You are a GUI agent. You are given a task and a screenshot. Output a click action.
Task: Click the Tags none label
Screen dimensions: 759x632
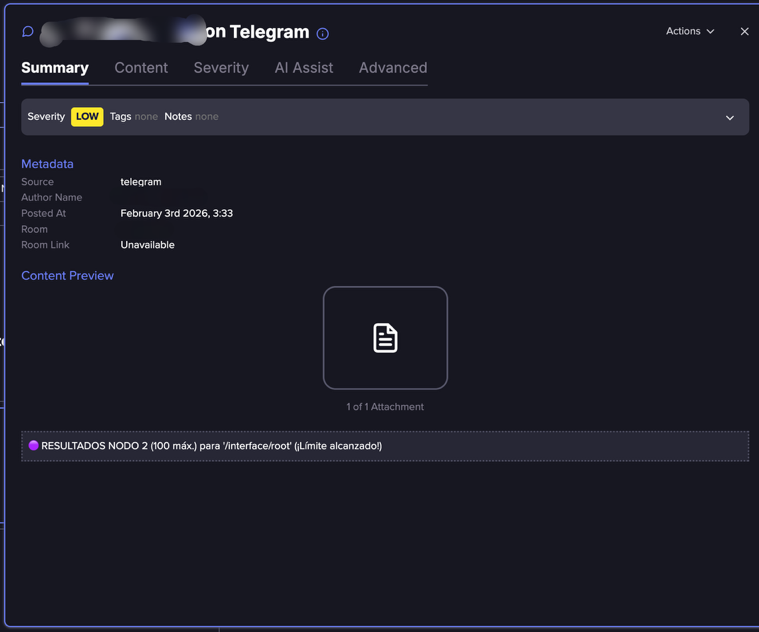point(134,117)
